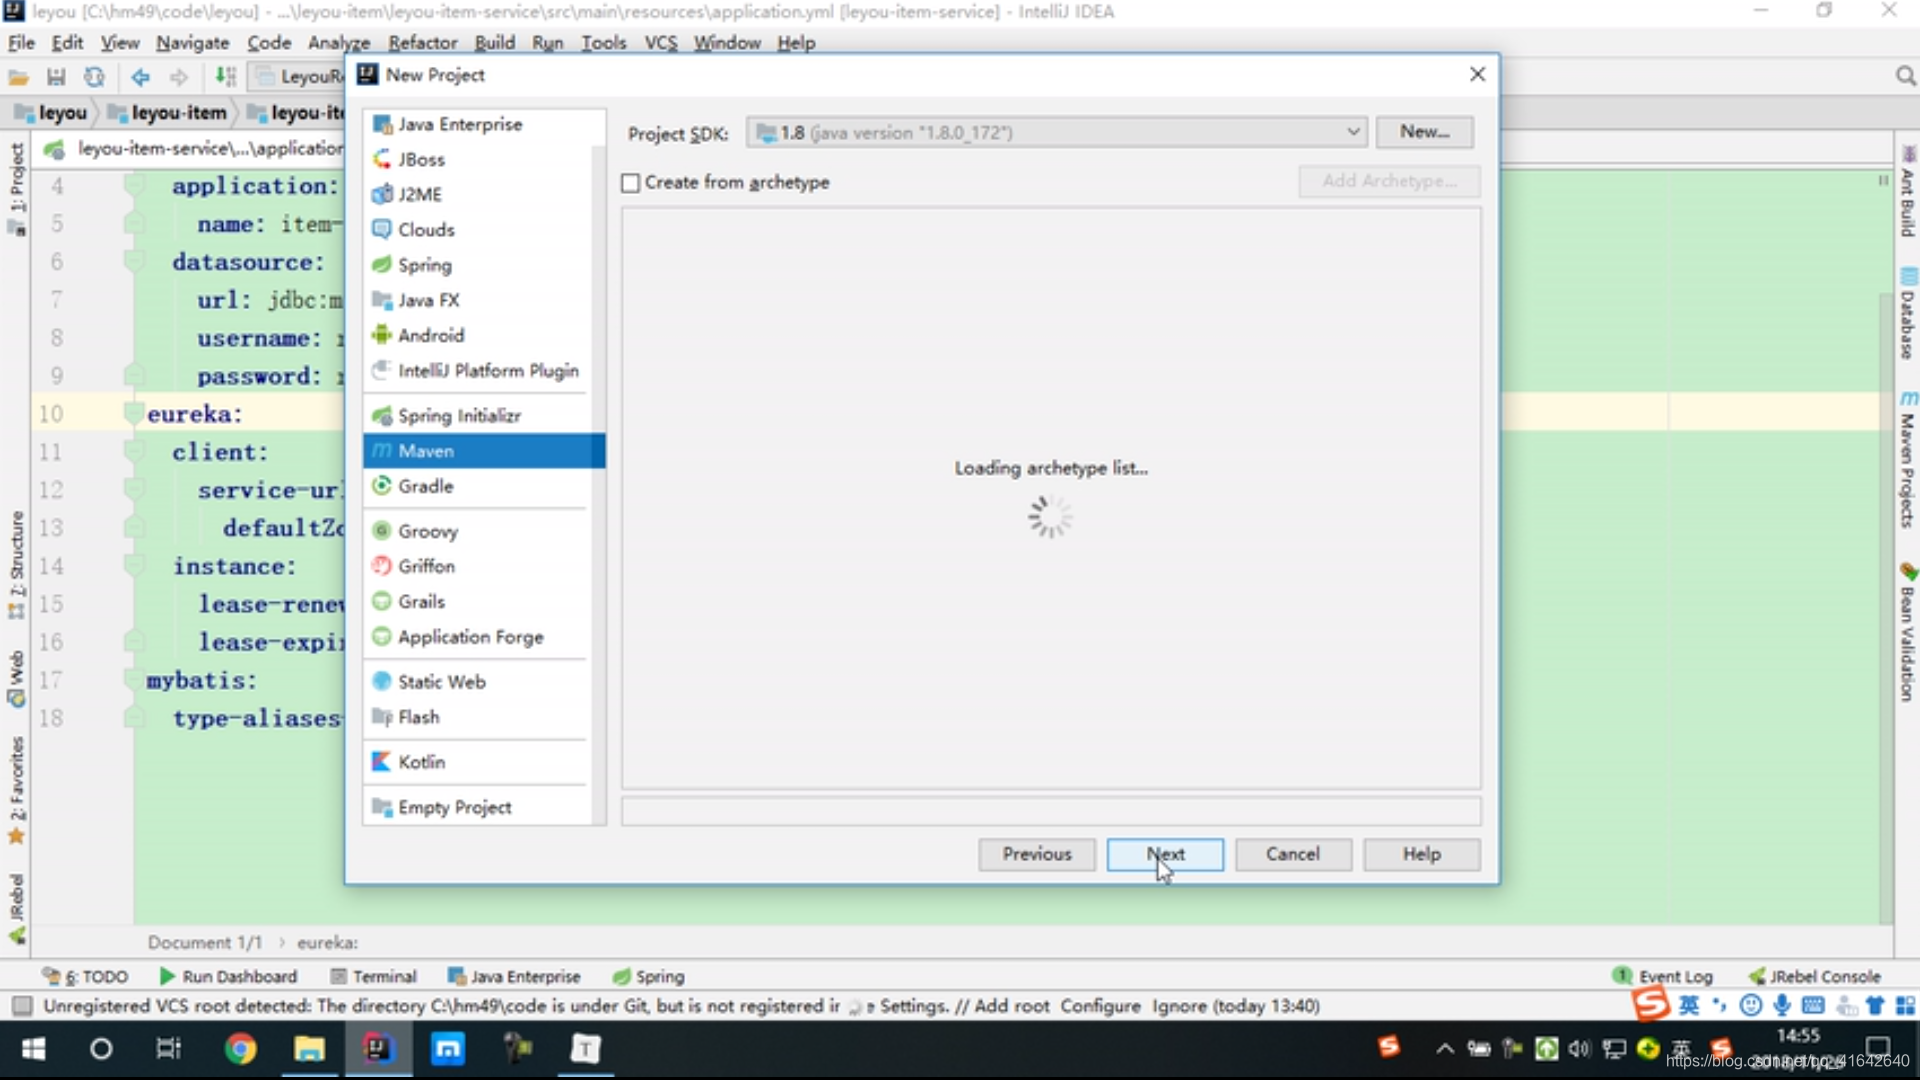The height and width of the screenshot is (1080, 1920).
Task: Select JBoss project type
Action: coord(483,159)
